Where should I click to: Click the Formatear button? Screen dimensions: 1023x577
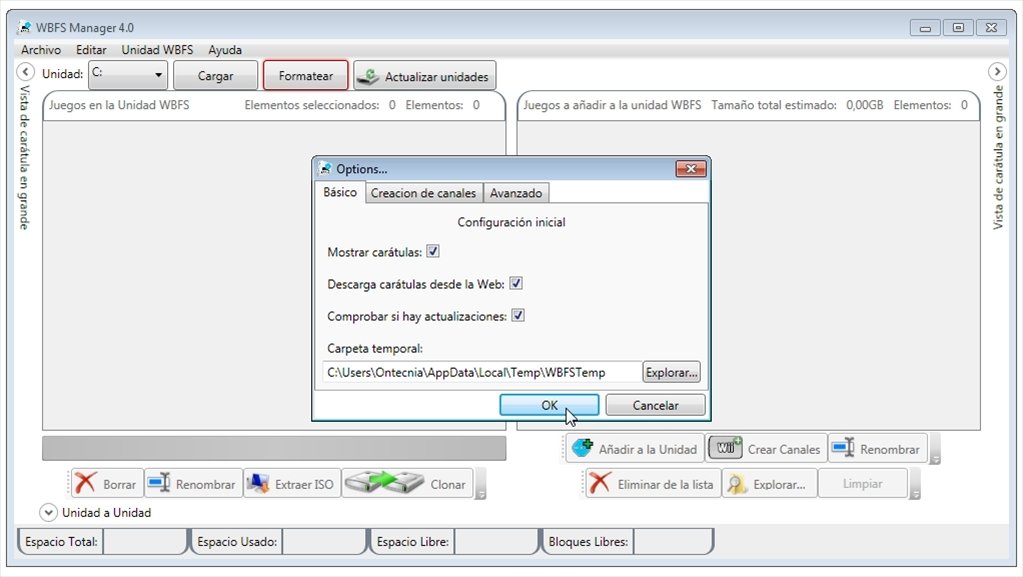pos(305,75)
